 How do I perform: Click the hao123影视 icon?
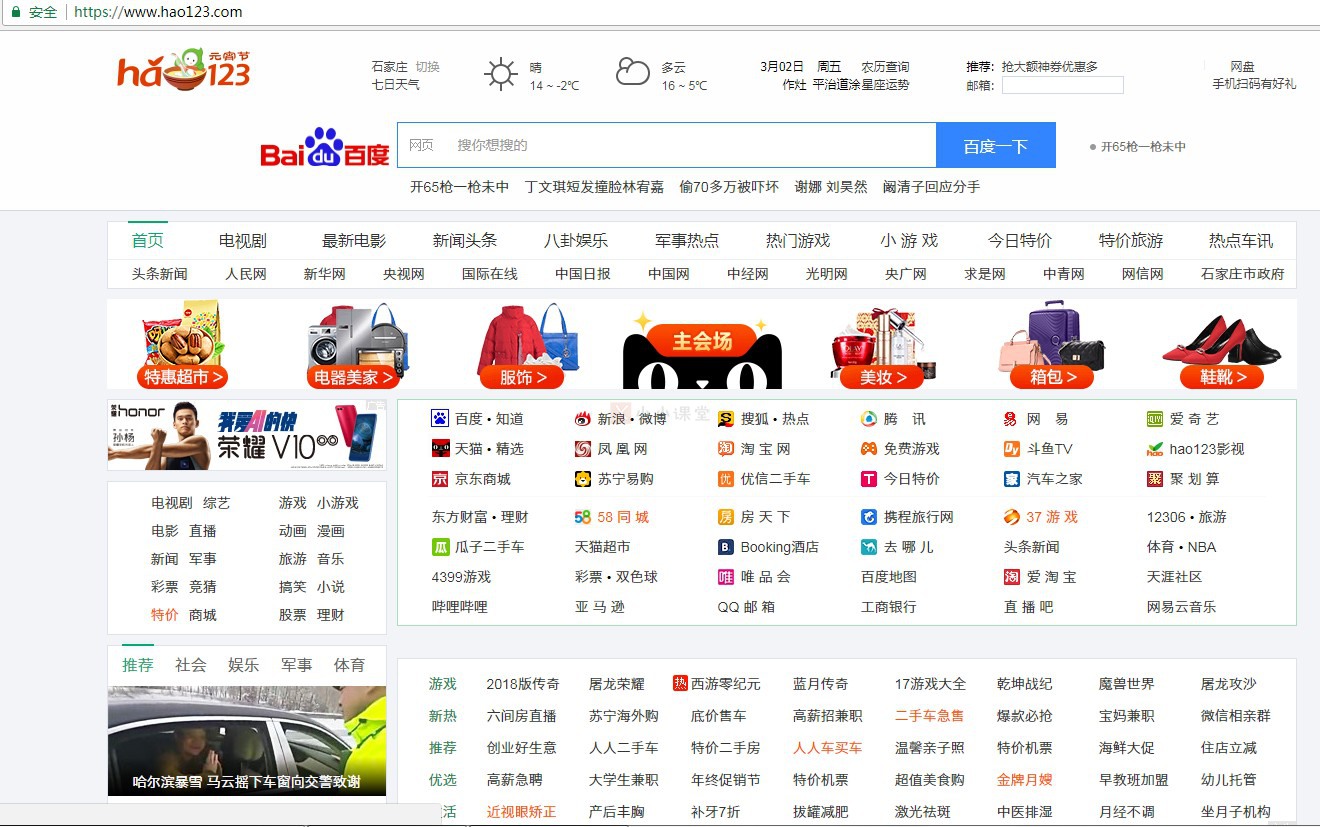click(1155, 449)
